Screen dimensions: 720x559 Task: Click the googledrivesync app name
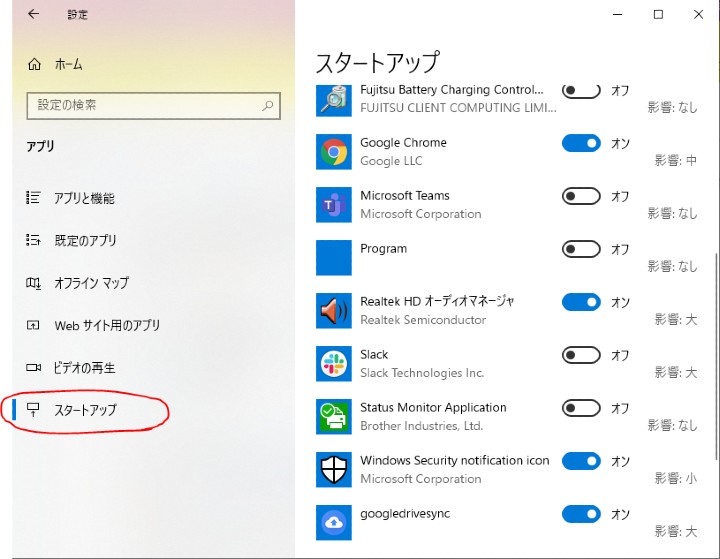coord(405,514)
